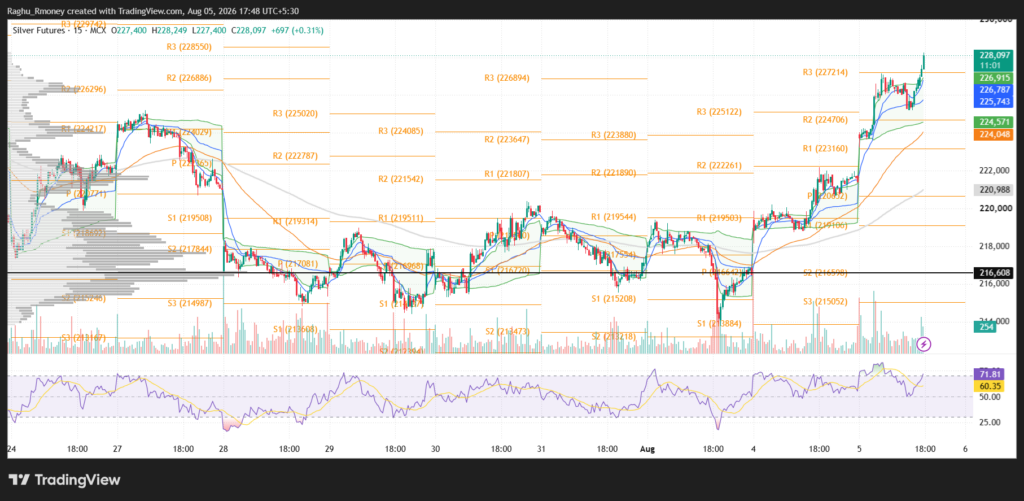Click the 27 date label on time axis

tap(118, 449)
